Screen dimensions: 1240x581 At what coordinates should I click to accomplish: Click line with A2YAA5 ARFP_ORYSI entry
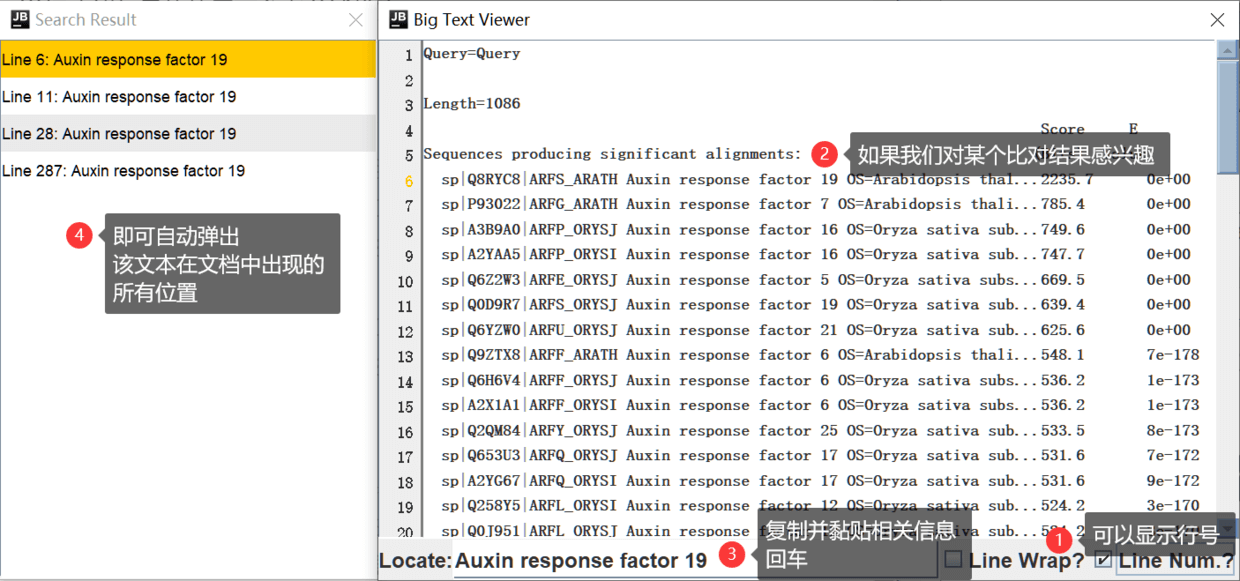pyautogui.click(x=816, y=255)
